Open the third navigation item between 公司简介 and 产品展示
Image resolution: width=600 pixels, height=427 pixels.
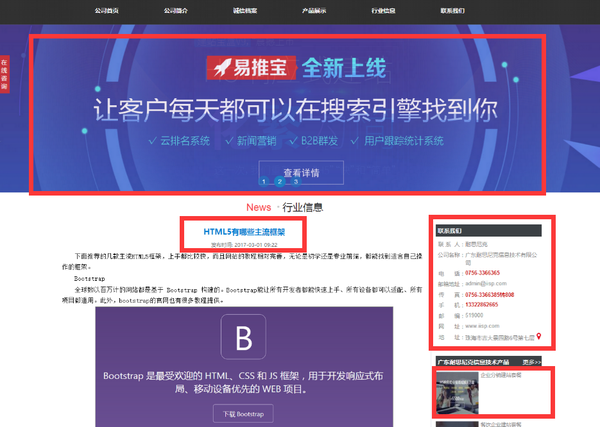[245, 11]
